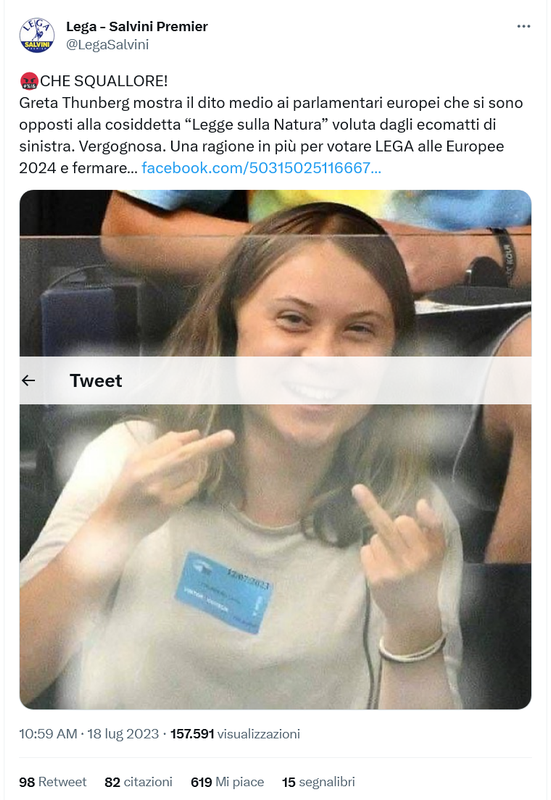Viewport: 551px width, 800px height.
Task: Click the blue visitor badge in photo
Action: 223,591
